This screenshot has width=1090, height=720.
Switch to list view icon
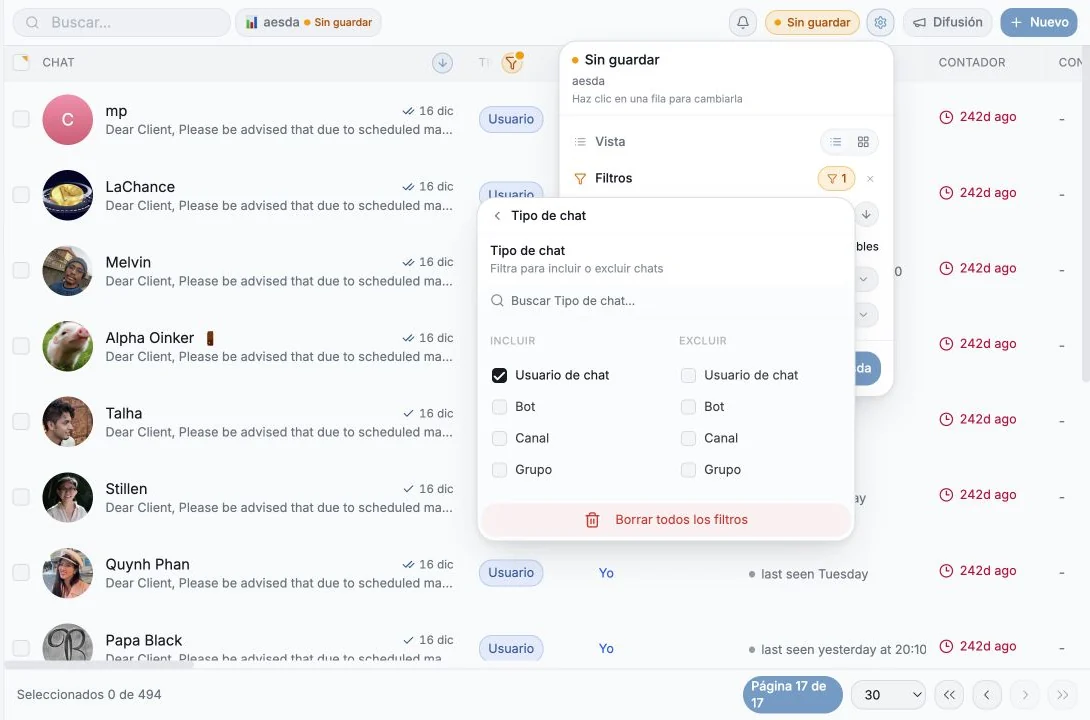click(836, 142)
